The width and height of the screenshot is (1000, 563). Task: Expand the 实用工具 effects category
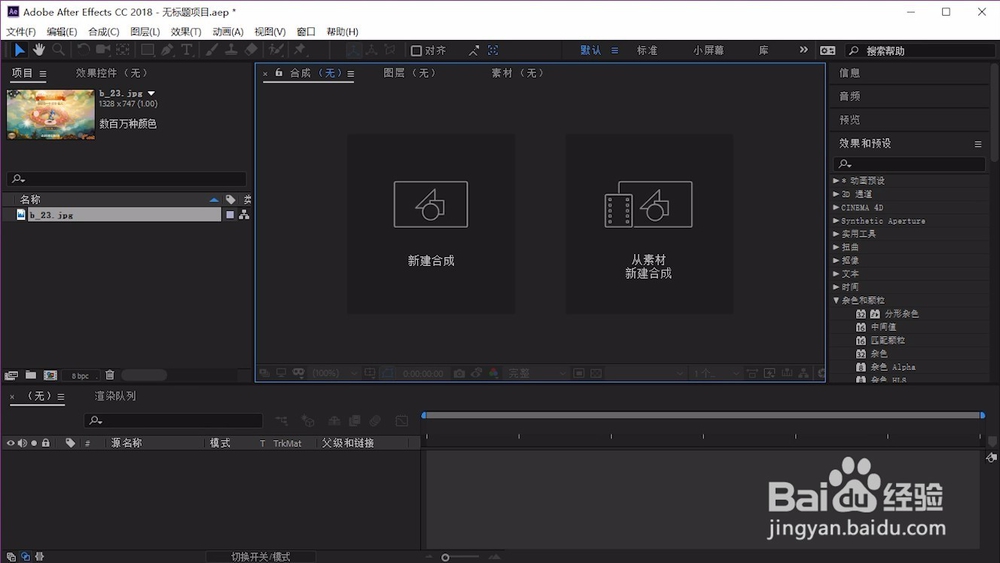click(x=836, y=233)
